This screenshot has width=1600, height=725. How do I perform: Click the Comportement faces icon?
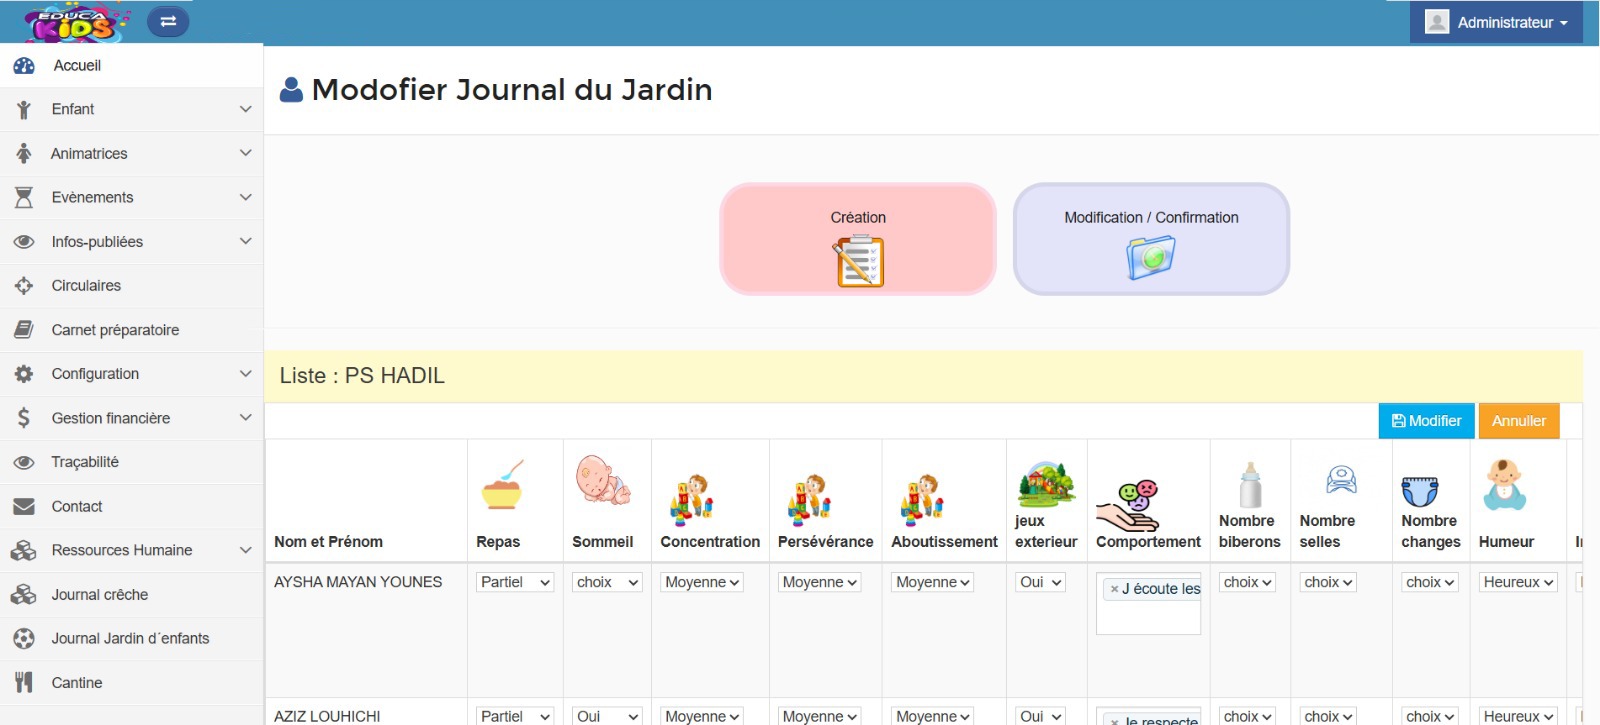(1128, 506)
